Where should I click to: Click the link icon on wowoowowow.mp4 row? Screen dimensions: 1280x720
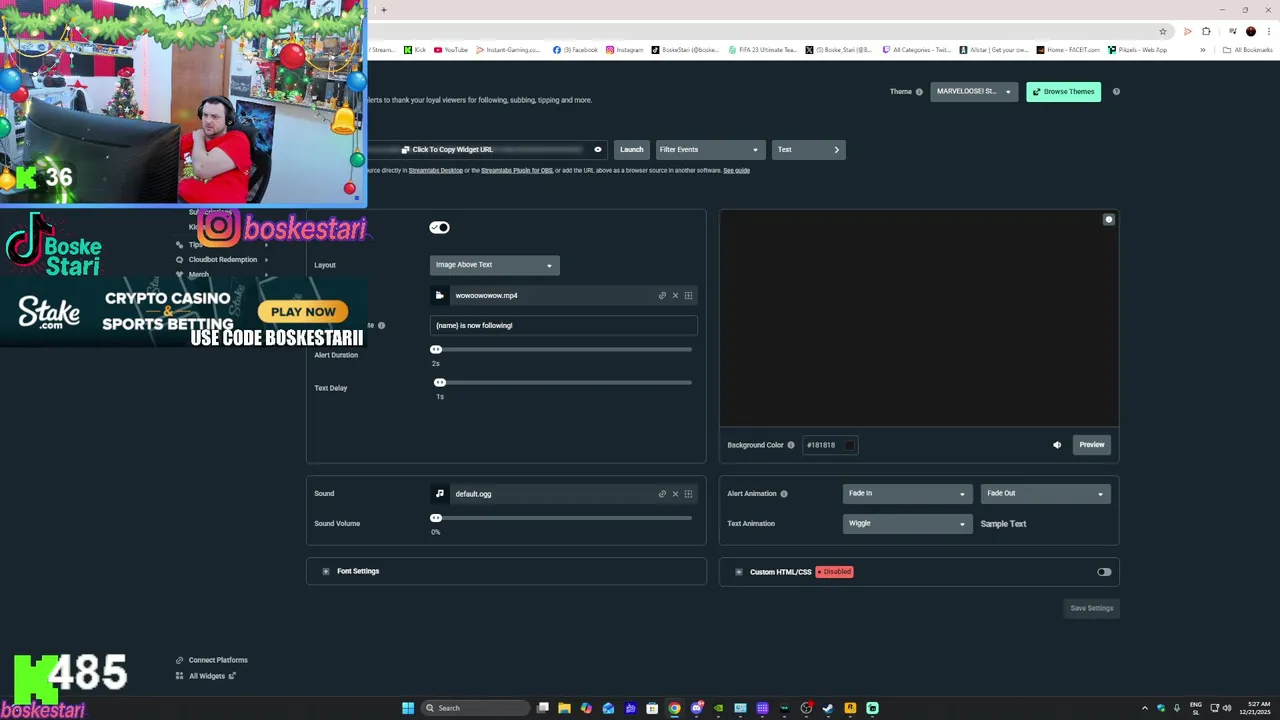click(662, 296)
